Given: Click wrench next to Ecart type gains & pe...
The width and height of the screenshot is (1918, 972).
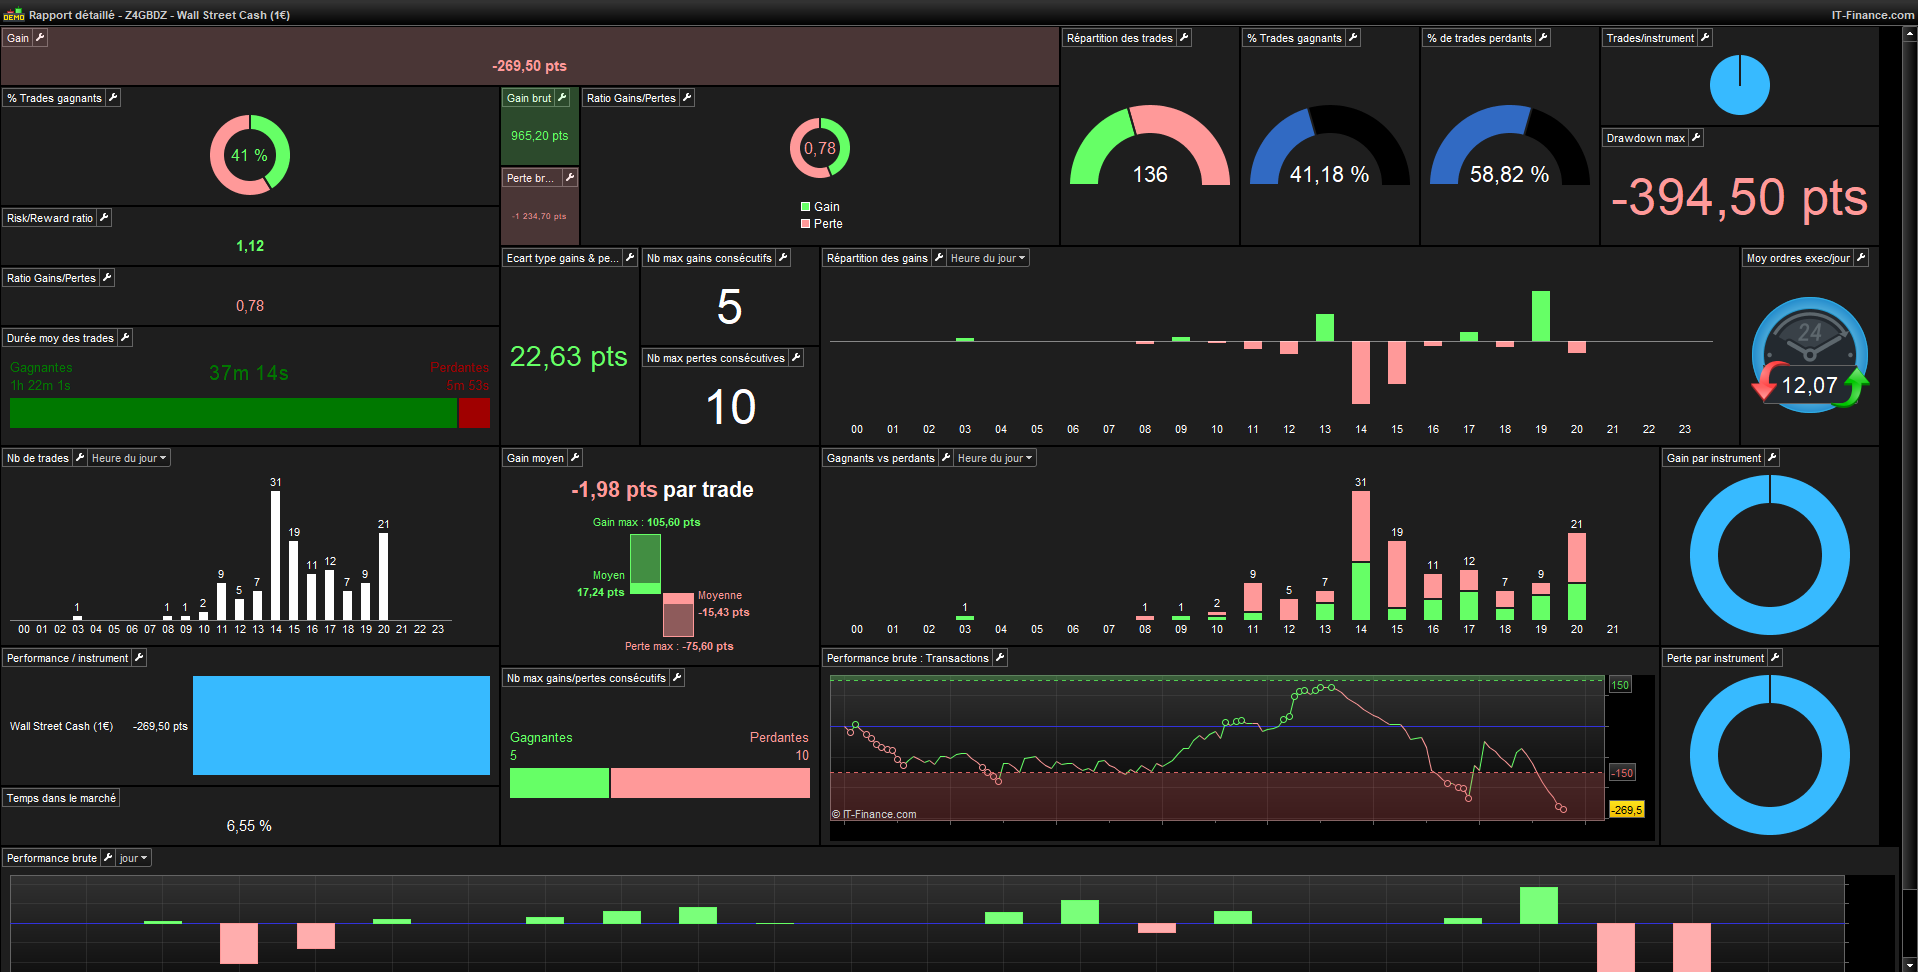Looking at the screenshot, I should 630,258.
